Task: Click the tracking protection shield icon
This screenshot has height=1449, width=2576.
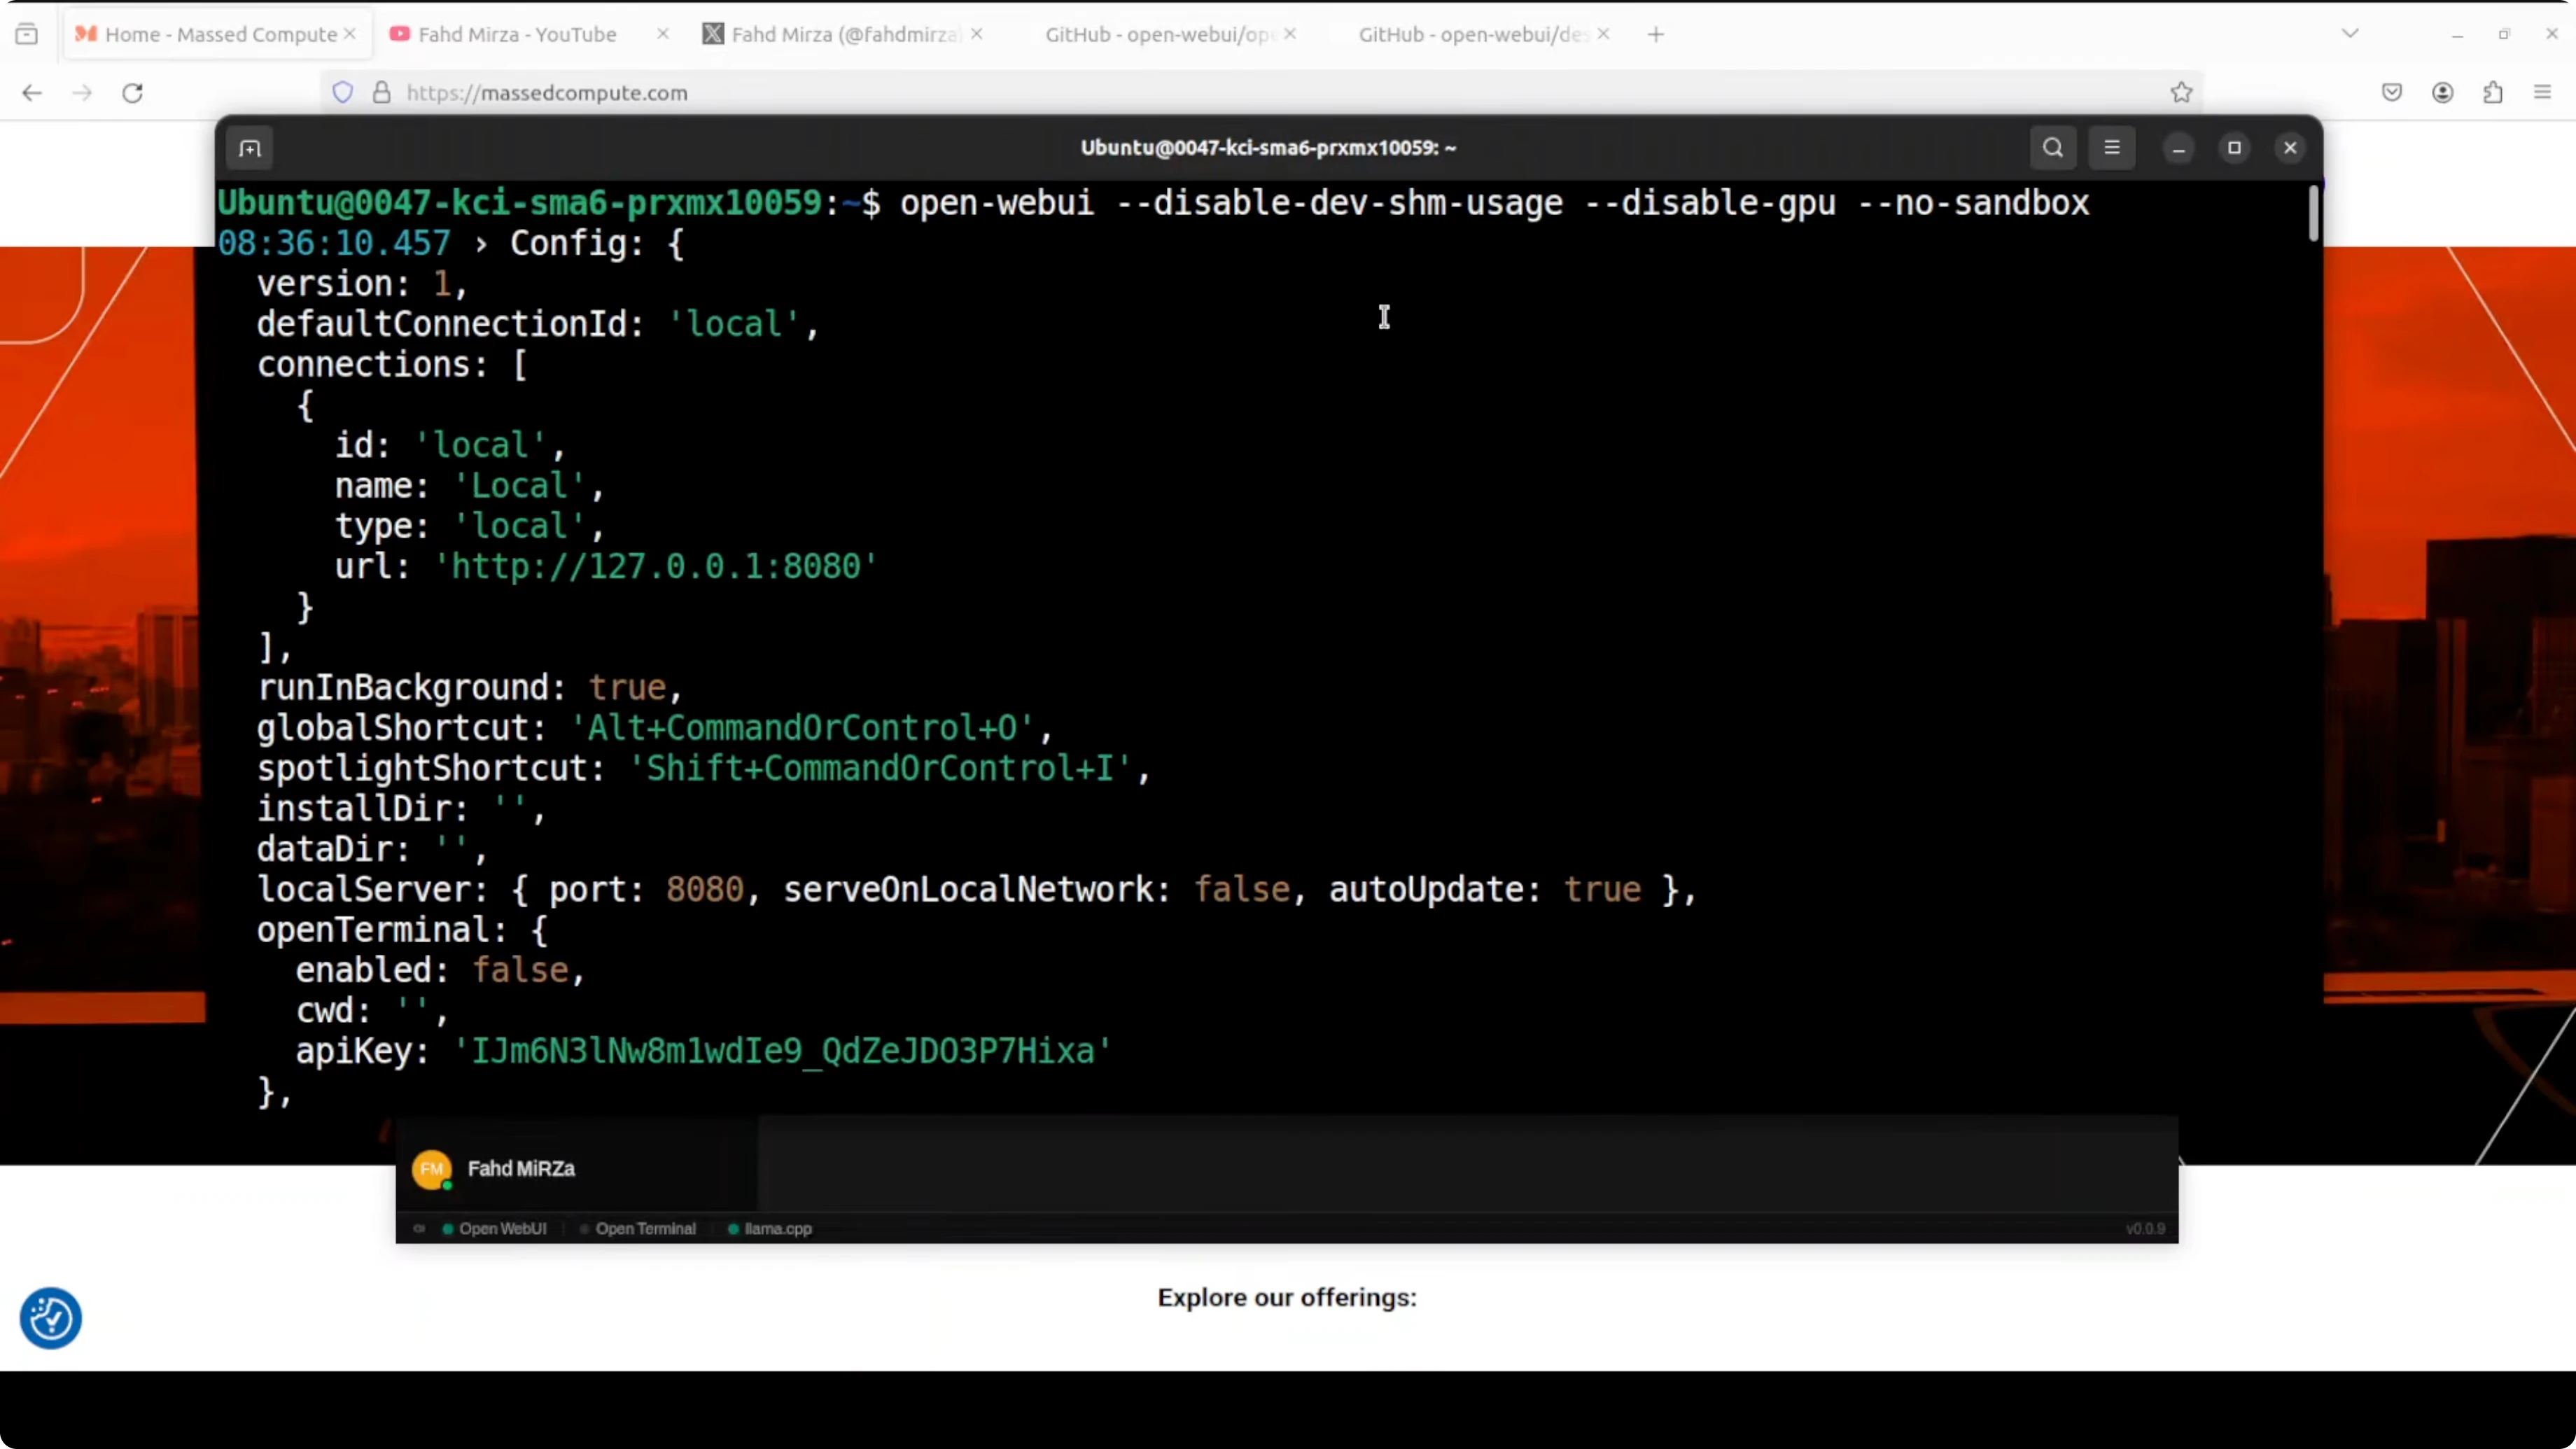Action: (x=343, y=93)
